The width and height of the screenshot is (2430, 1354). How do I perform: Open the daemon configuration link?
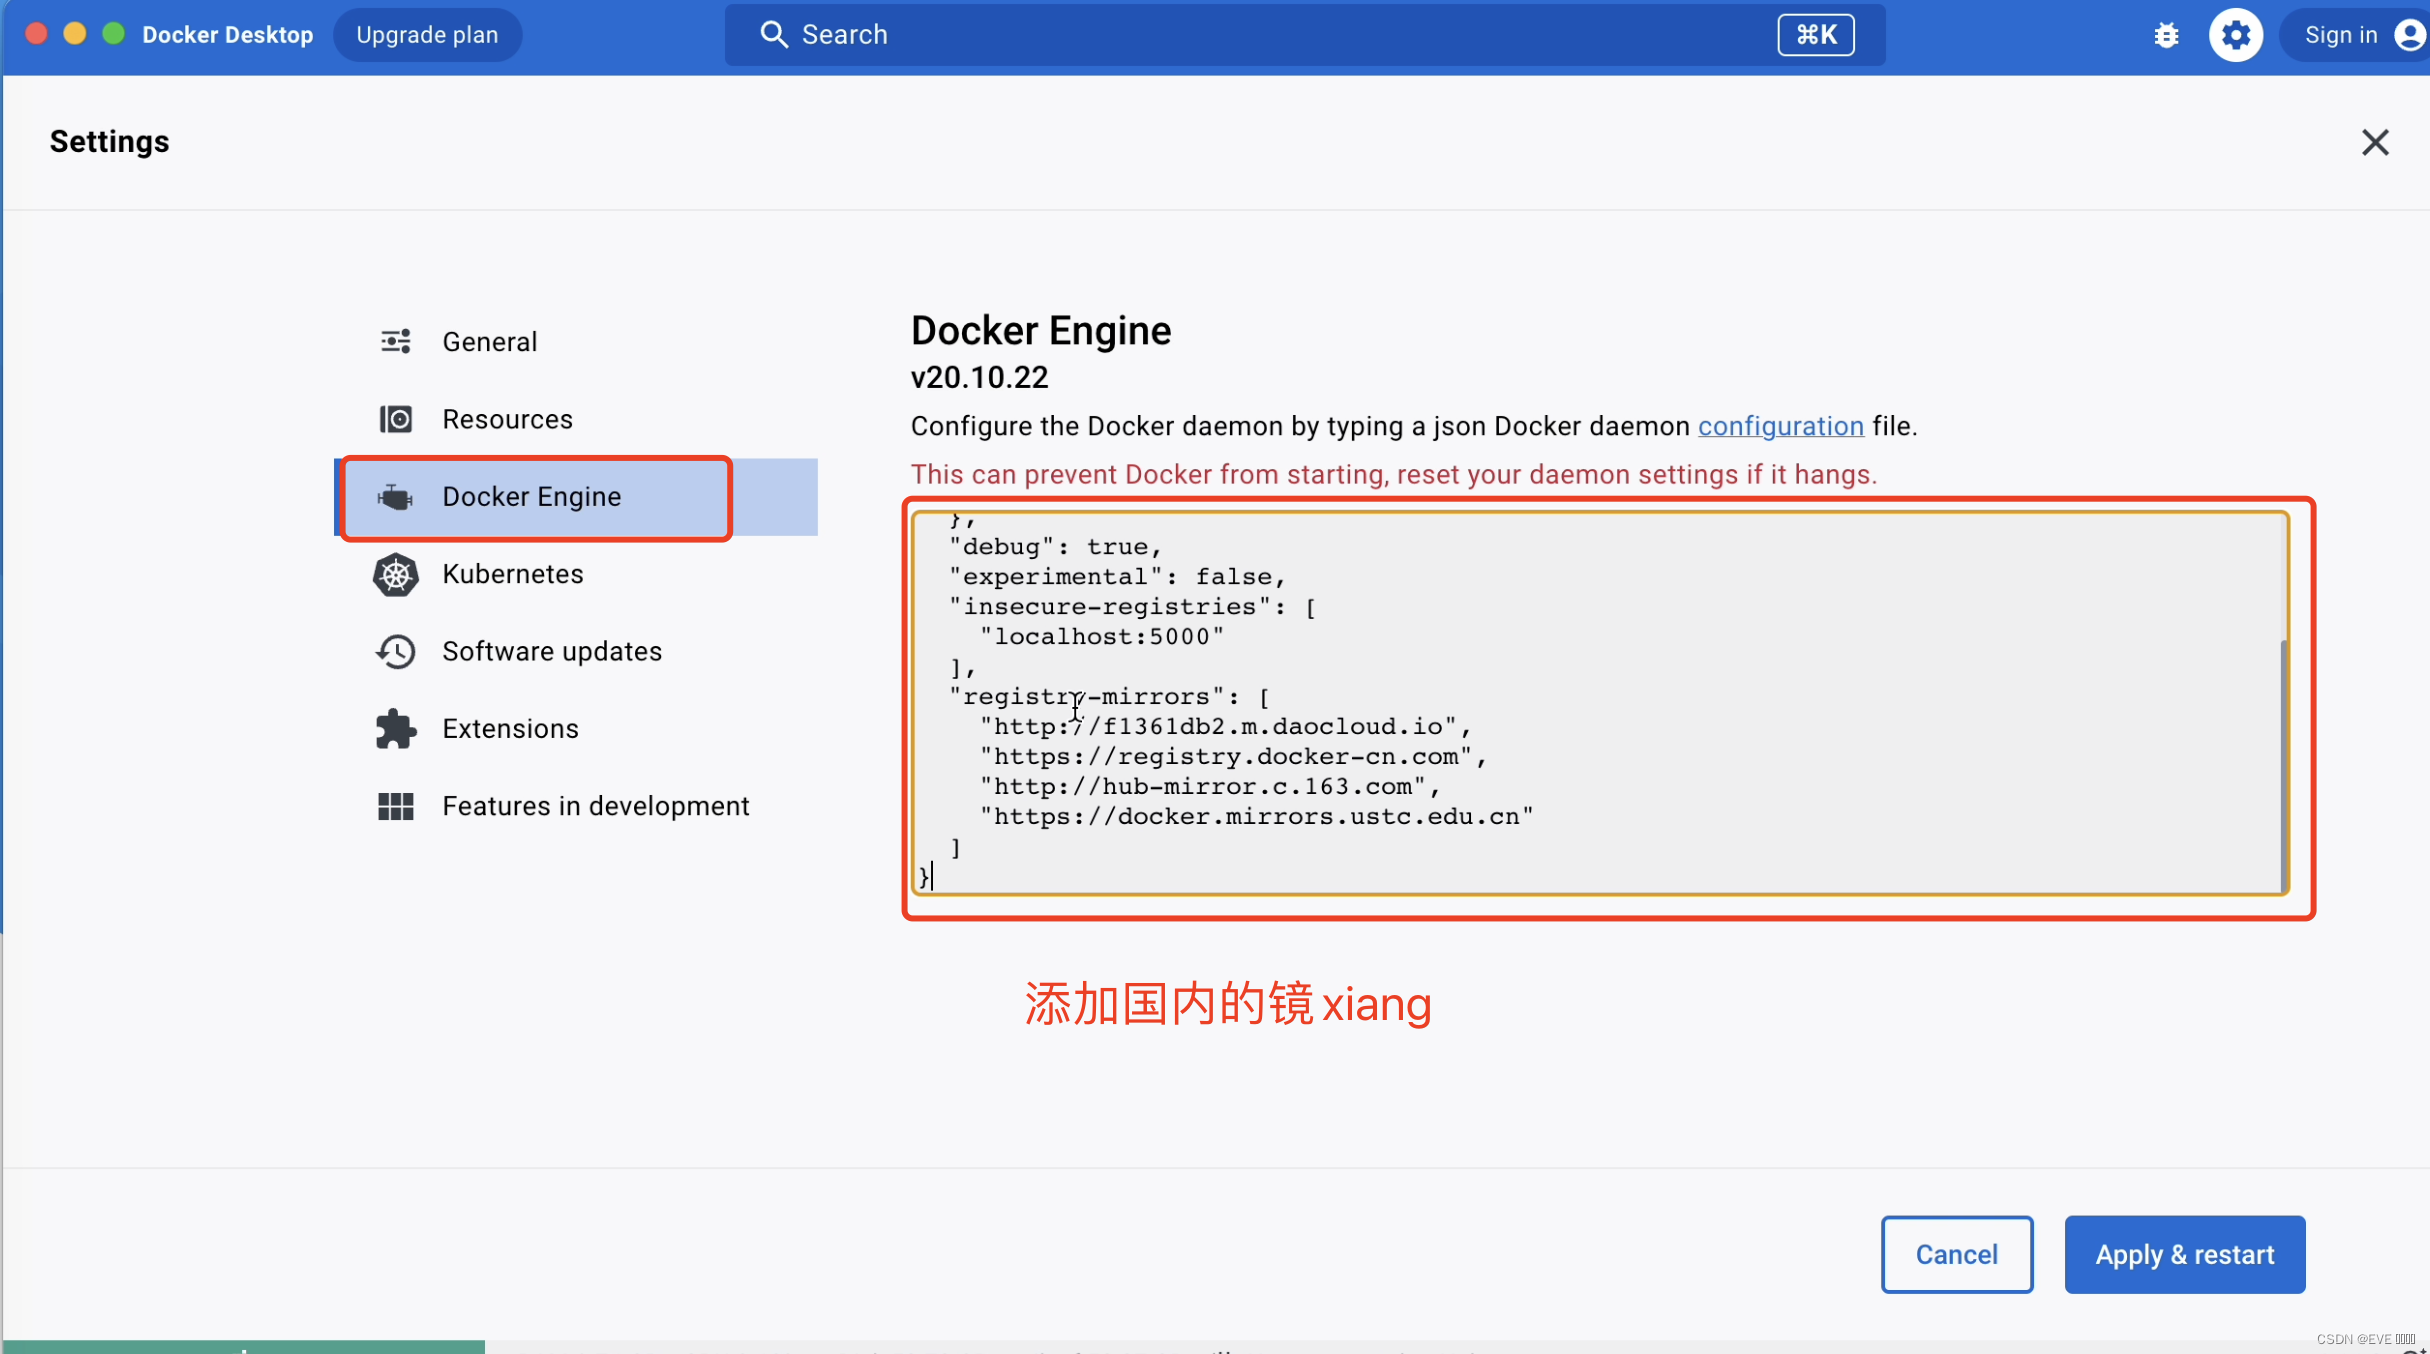1780,426
